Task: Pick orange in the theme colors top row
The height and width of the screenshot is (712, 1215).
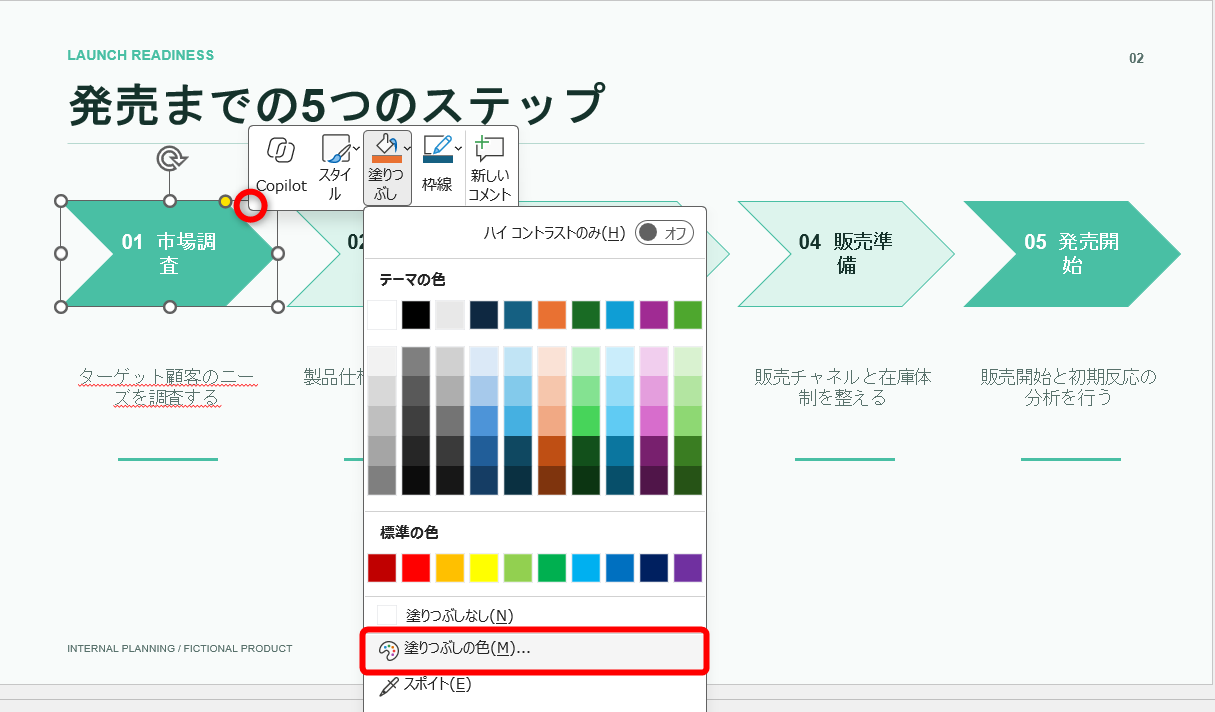Action: pos(552,315)
